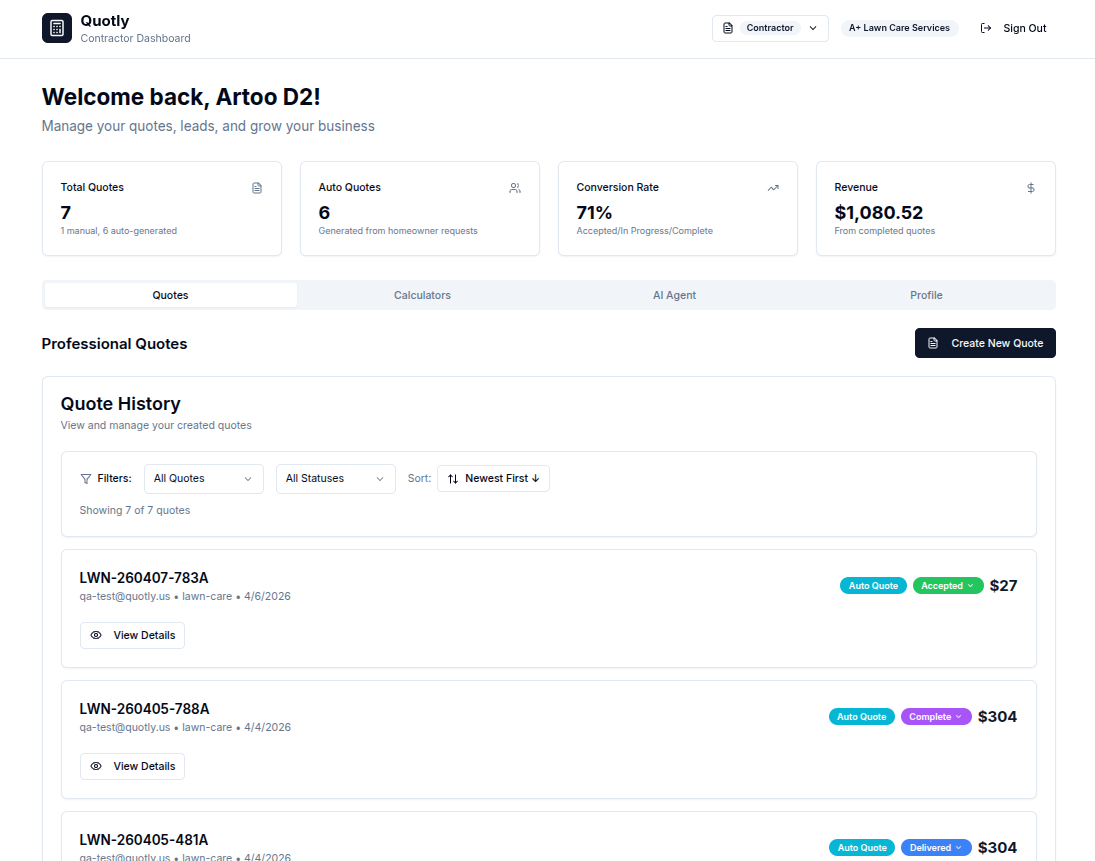
Task: Expand the All Quotes filter dropdown
Action: pyautogui.click(x=203, y=479)
